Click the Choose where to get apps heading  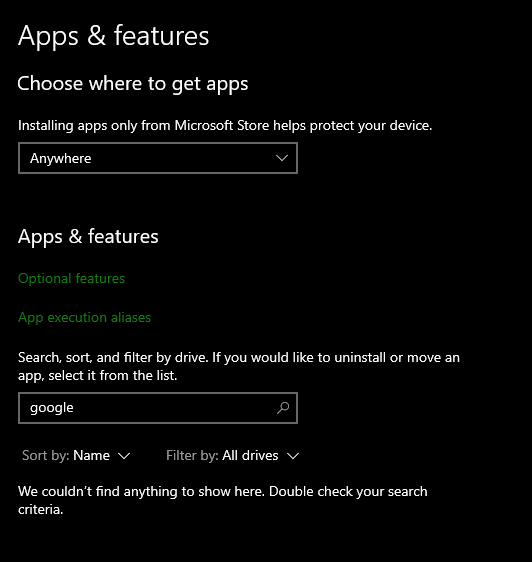133,84
